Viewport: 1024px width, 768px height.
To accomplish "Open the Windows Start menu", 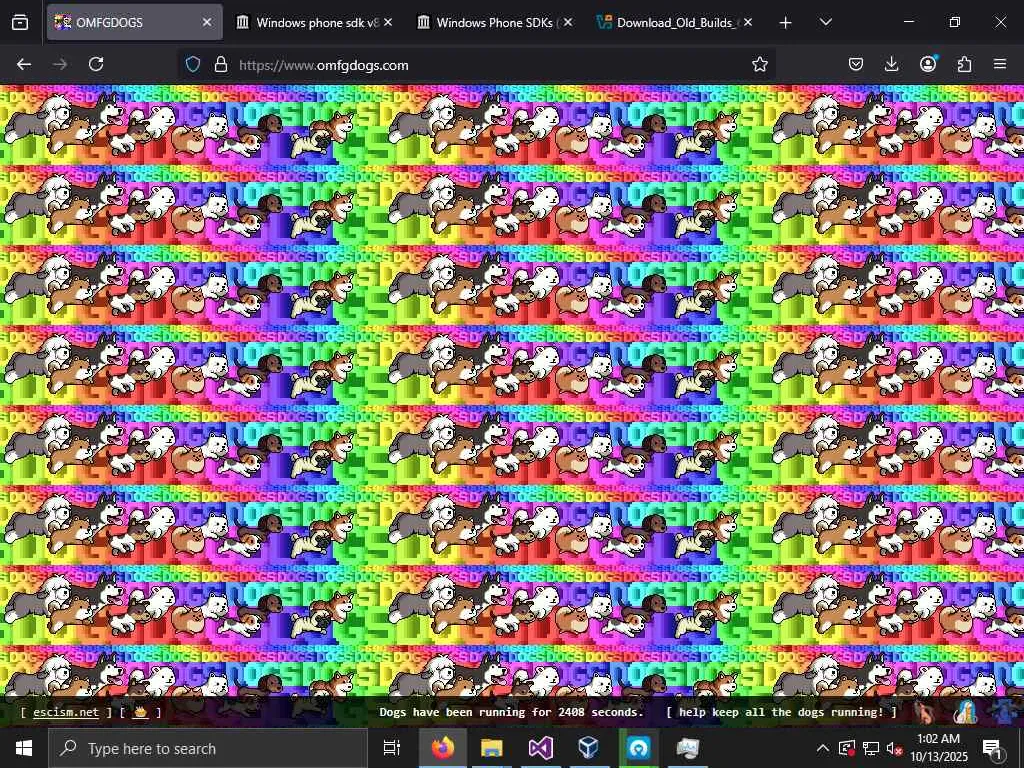I will tap(24, 748).
